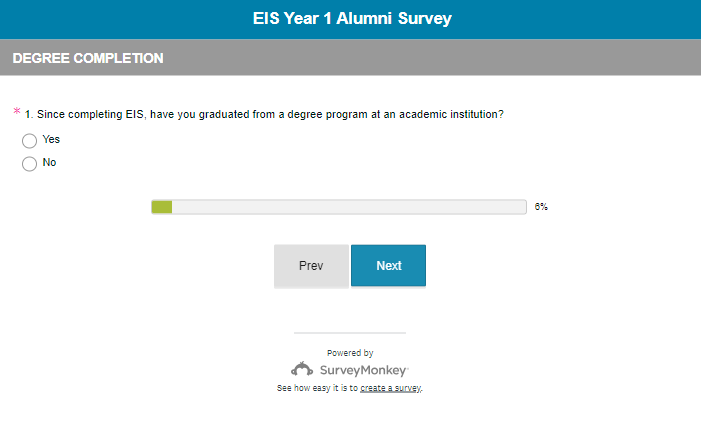This screenshot has width=701, height=434.
Task: Click the "EIS Year 1 Alumni Survey" title
Action: pos(350,18)
